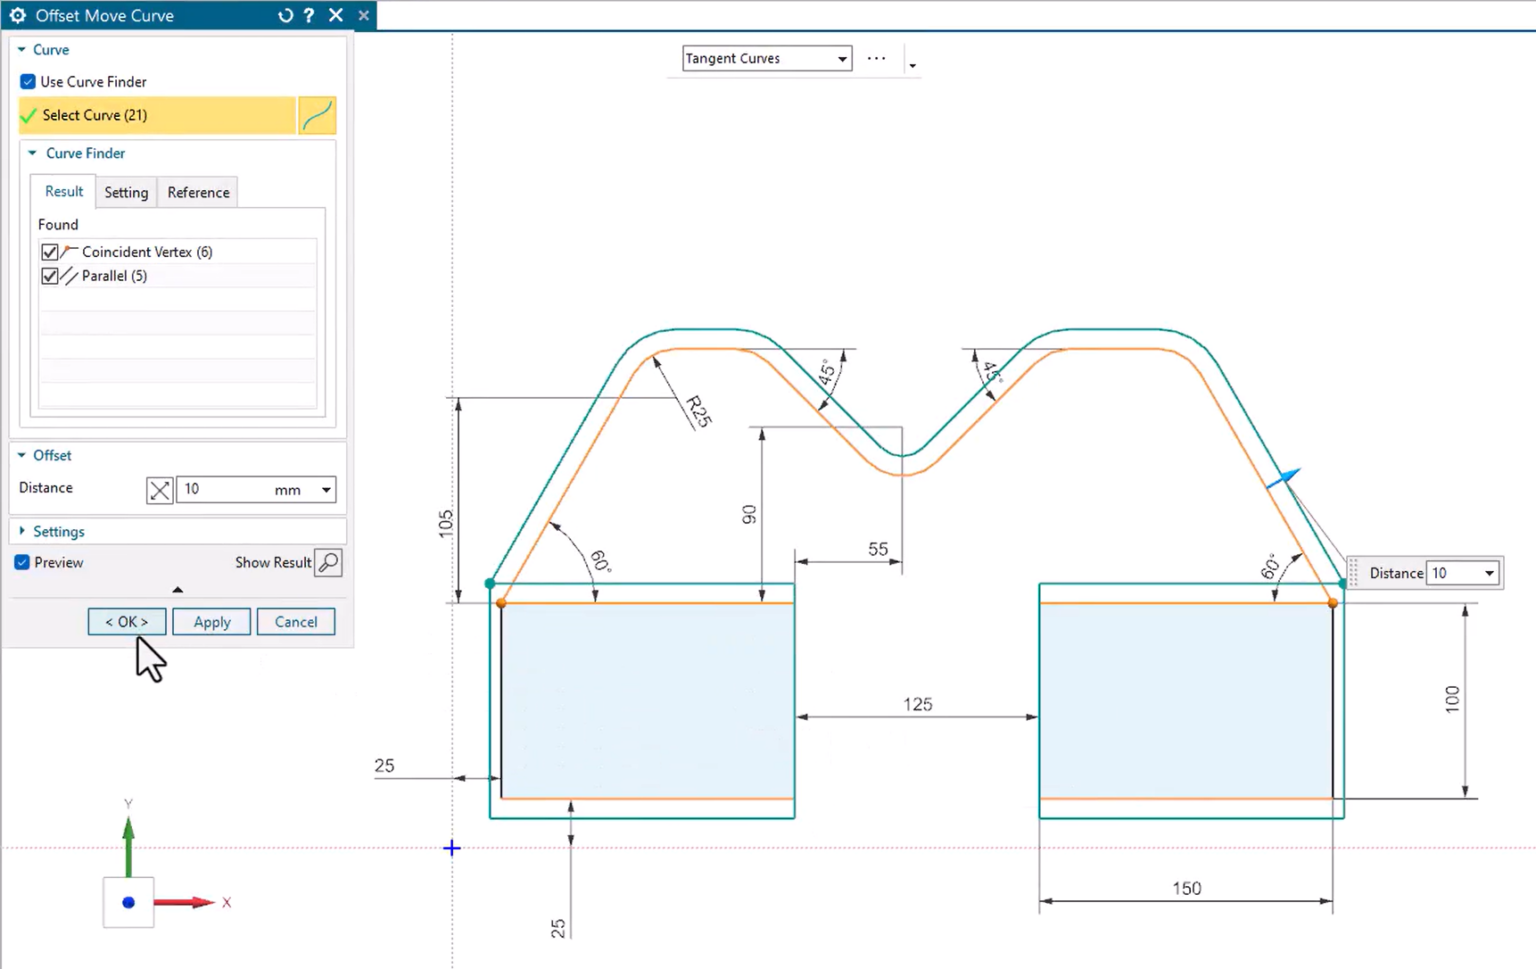Open the Reference tab in Curve Finder

[x=198, y=192]
